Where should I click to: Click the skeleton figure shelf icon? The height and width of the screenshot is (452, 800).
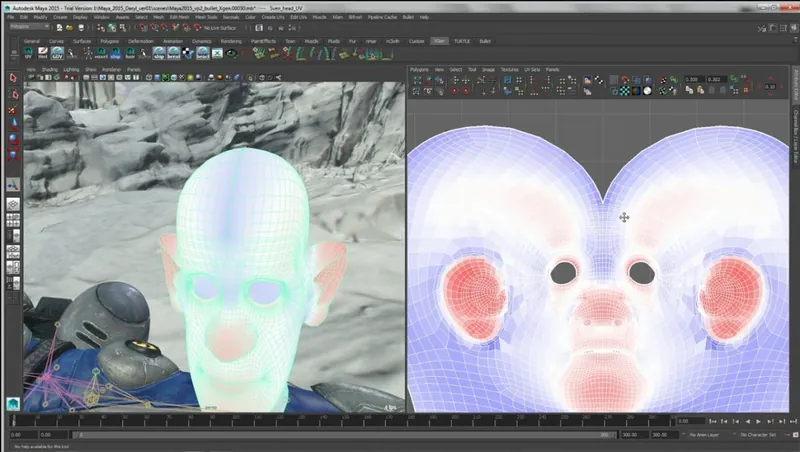point(88,53)
